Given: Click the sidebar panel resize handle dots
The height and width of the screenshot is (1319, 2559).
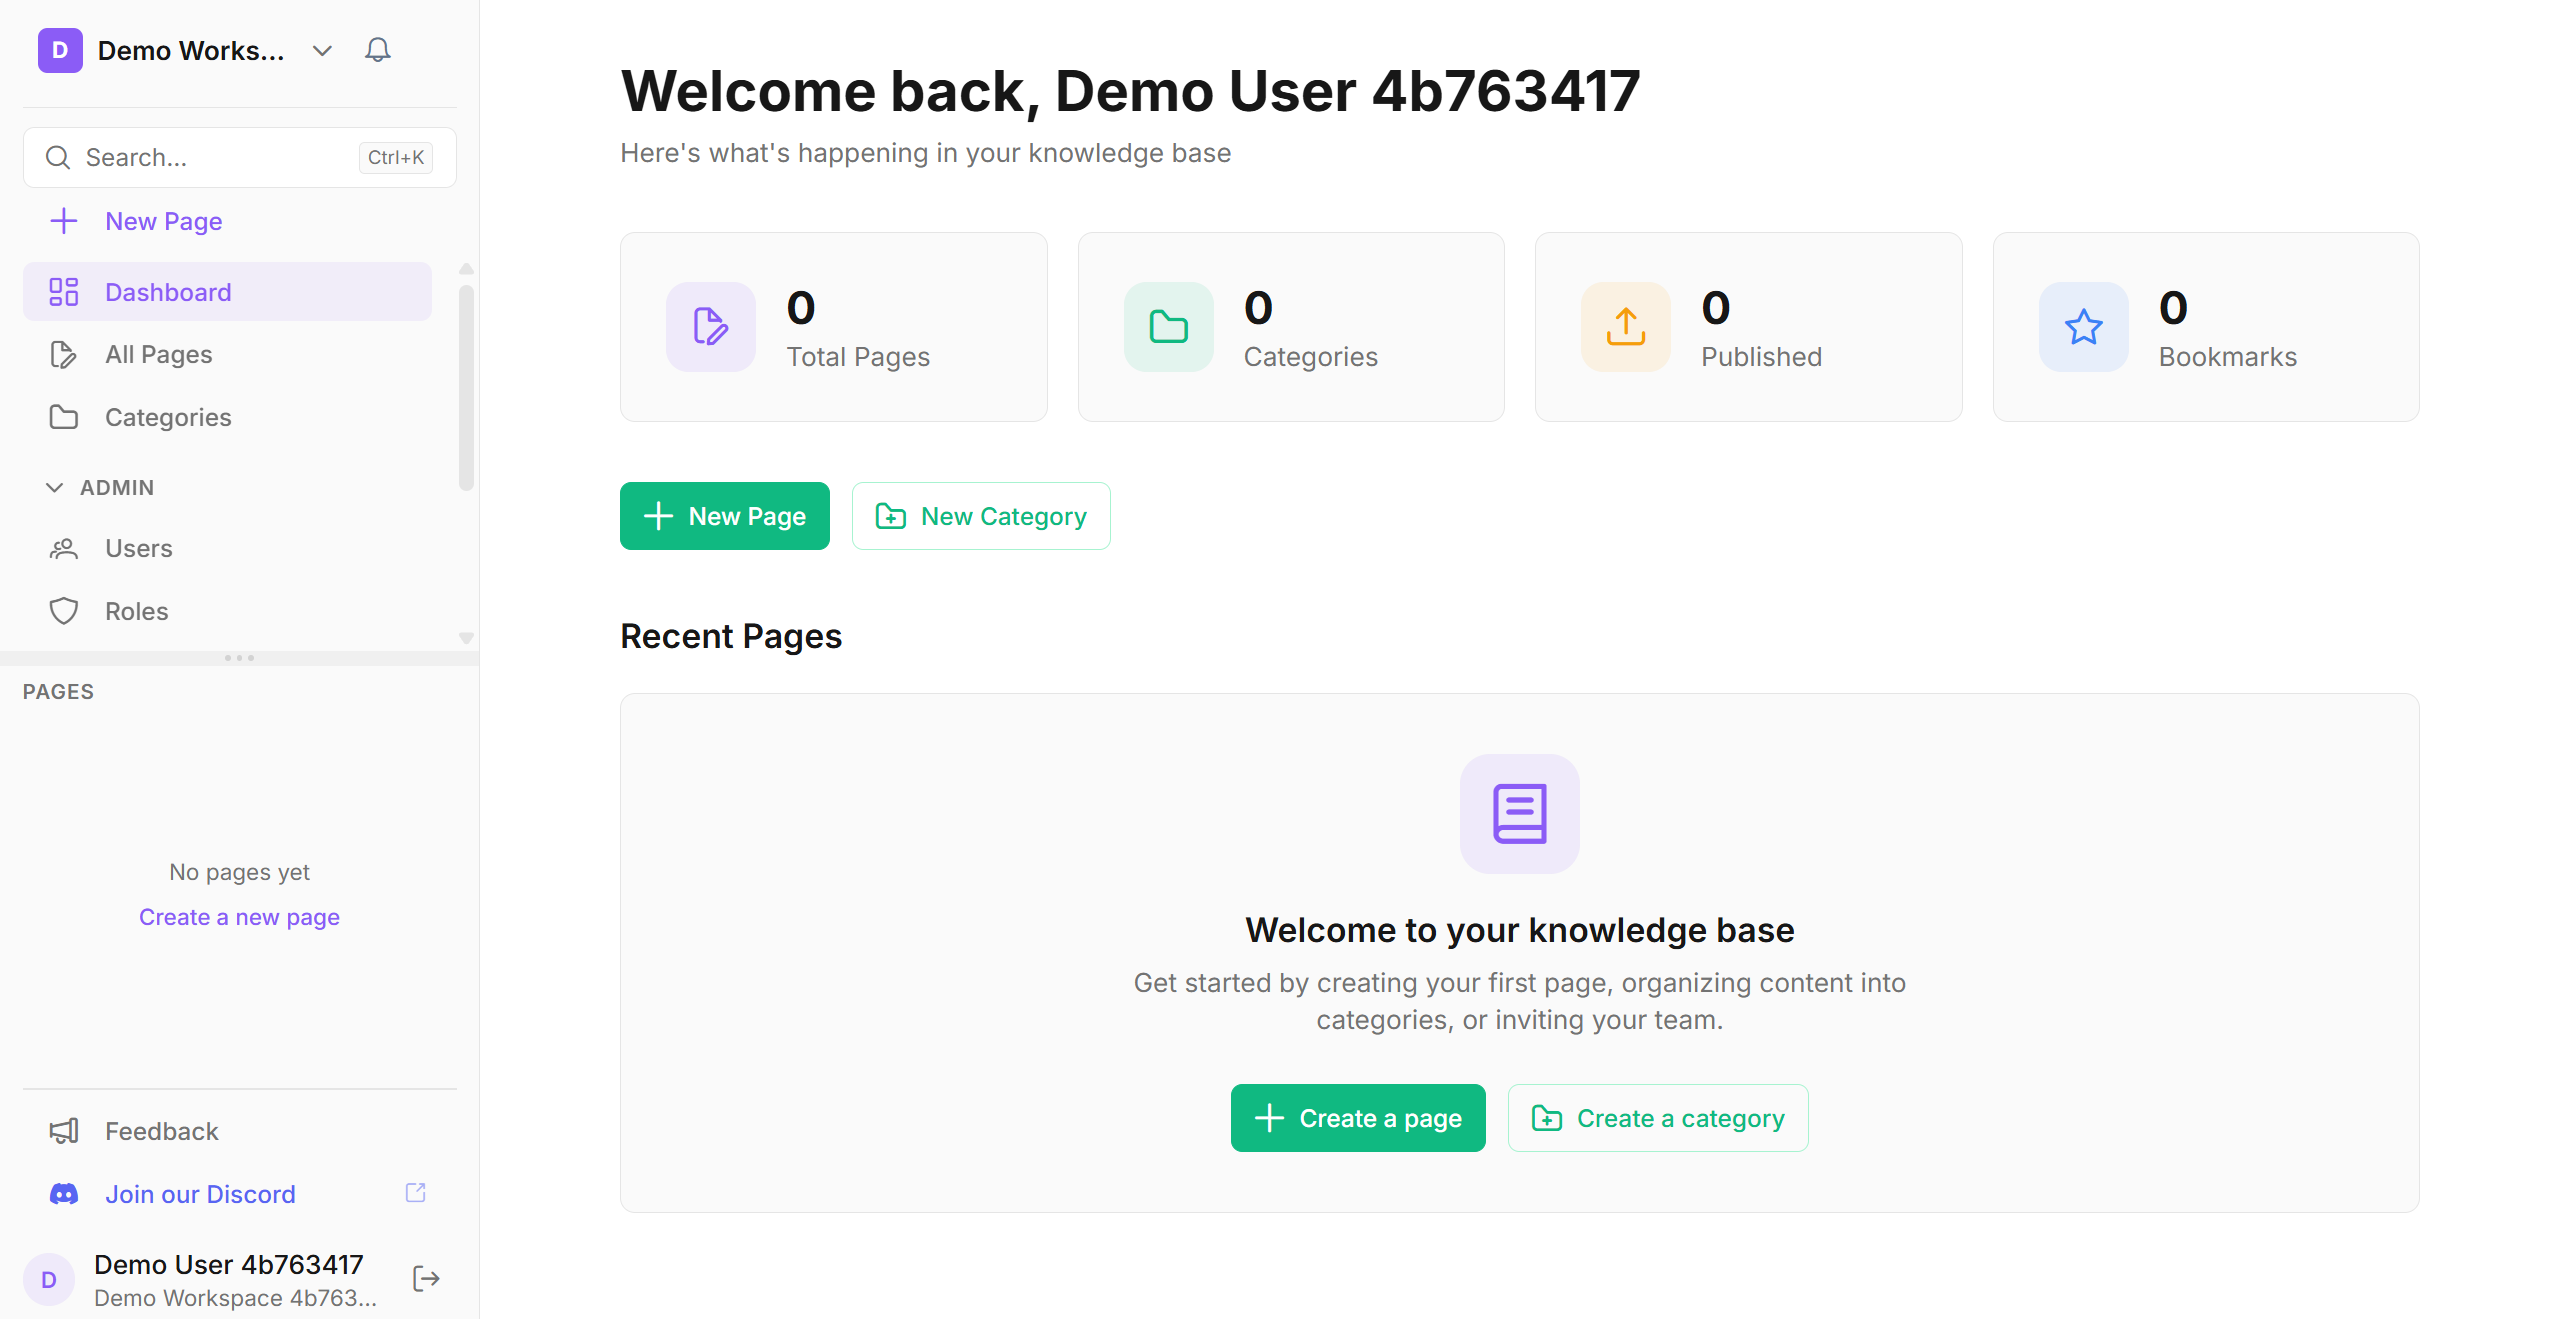Looking at the screenshot, I should click(x=239, y=658).
